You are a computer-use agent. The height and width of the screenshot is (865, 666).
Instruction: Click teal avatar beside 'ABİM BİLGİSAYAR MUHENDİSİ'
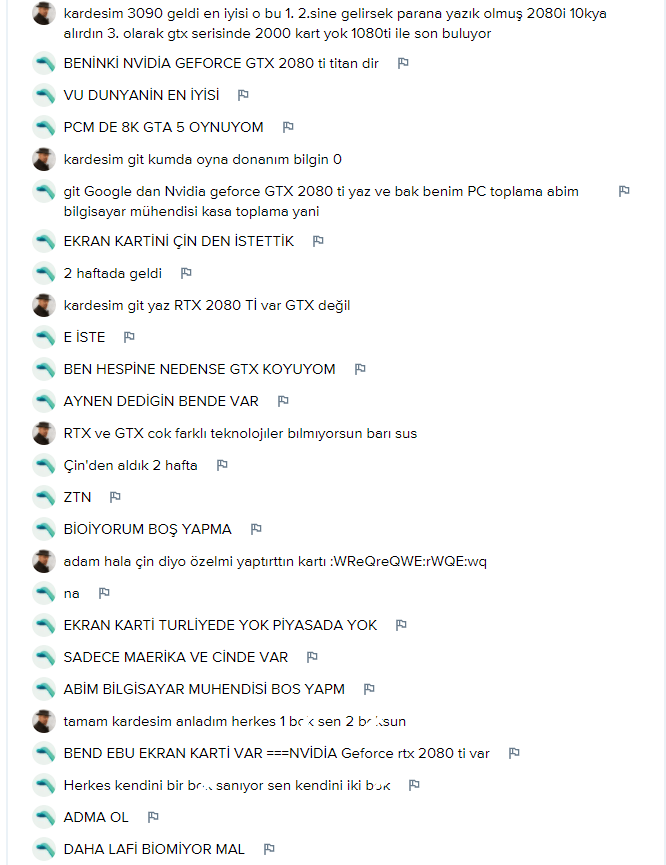click(44, 688)
